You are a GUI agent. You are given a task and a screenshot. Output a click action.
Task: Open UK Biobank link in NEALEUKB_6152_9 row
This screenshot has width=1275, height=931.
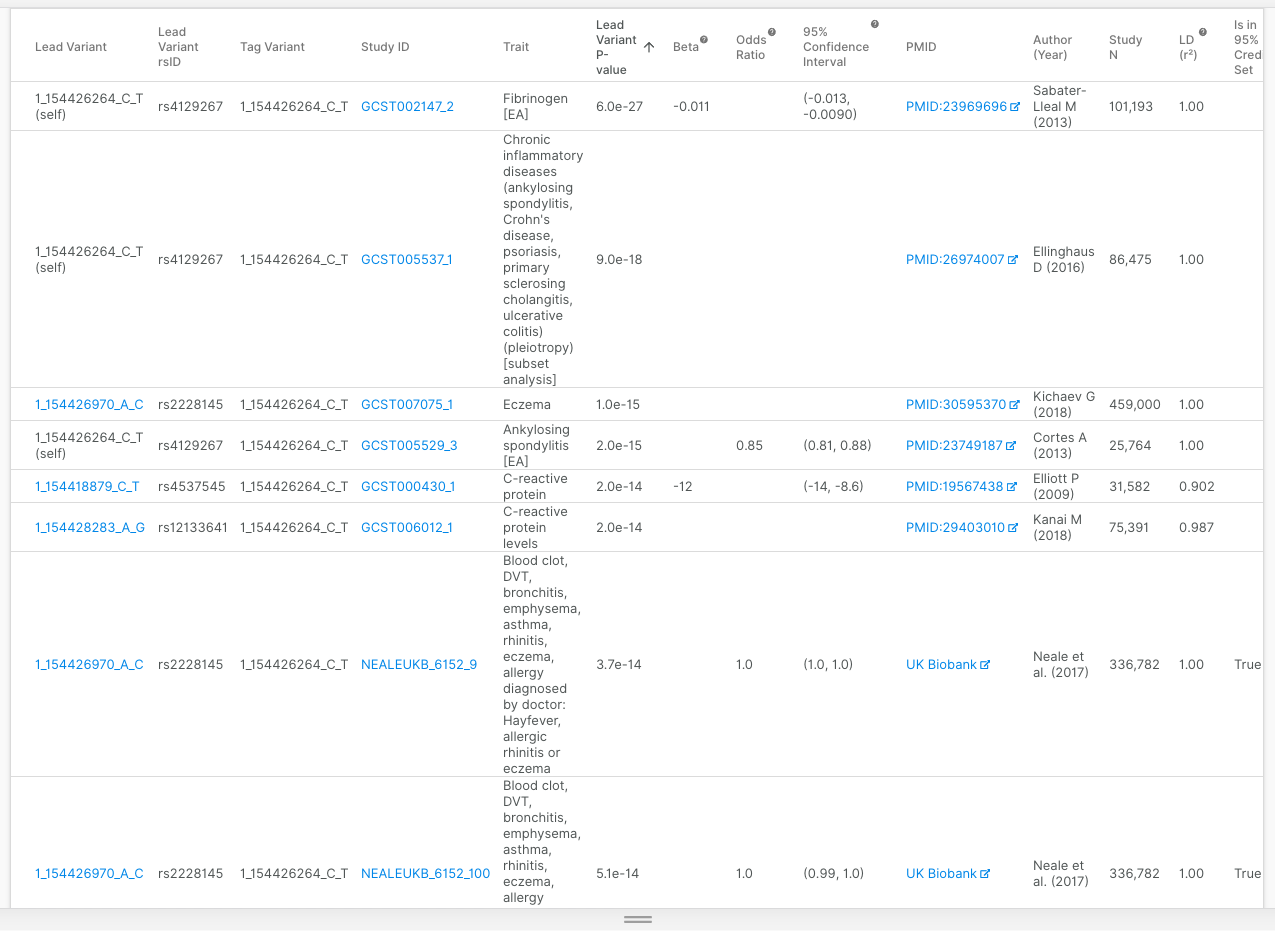(948, 665)
